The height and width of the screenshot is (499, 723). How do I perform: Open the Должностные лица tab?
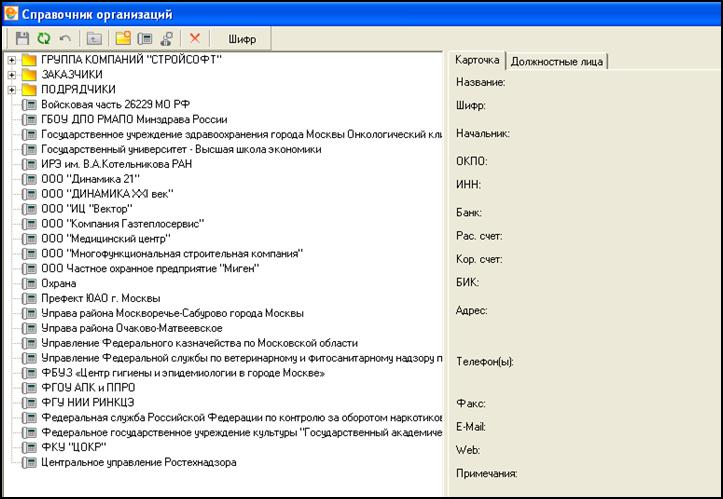557,61
